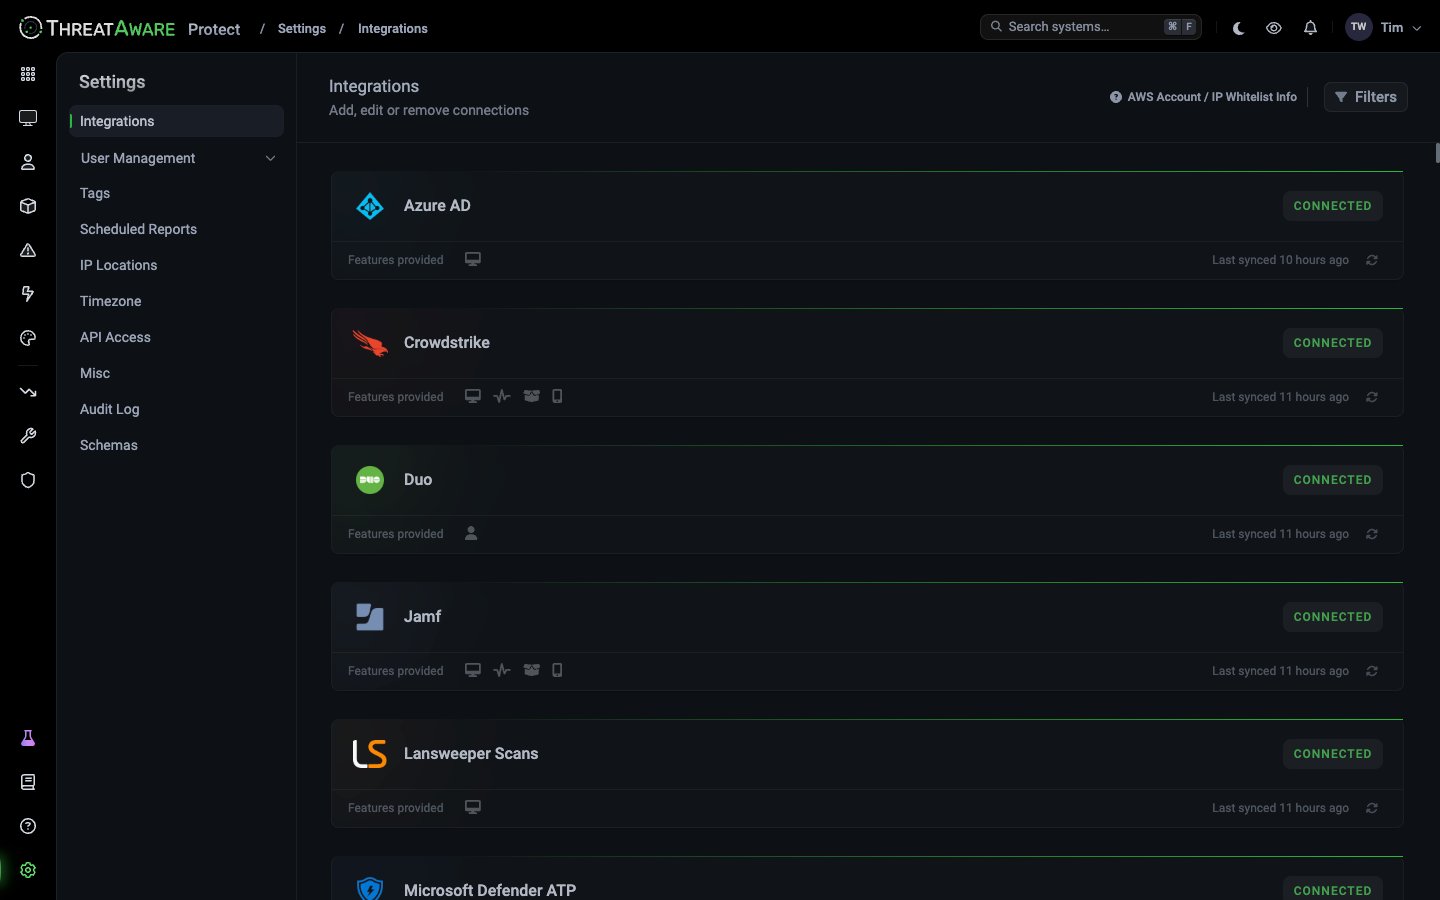Open the Audit Log settings page
The width and height of the screenshot is (1440, 900).
(110, 409)
